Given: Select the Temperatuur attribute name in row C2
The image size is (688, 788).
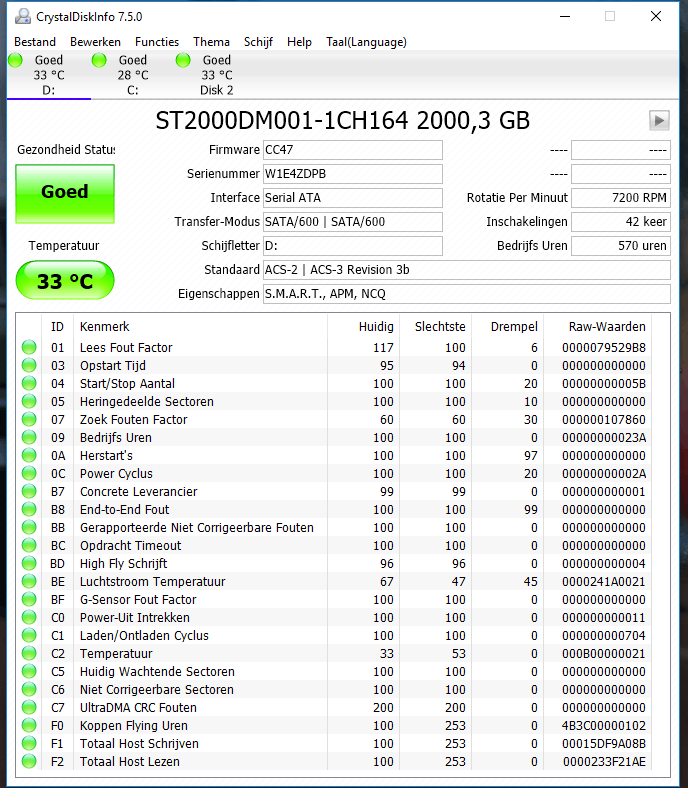Looking at the screenshot, I should pyautogui.click(x=116, y=653).
